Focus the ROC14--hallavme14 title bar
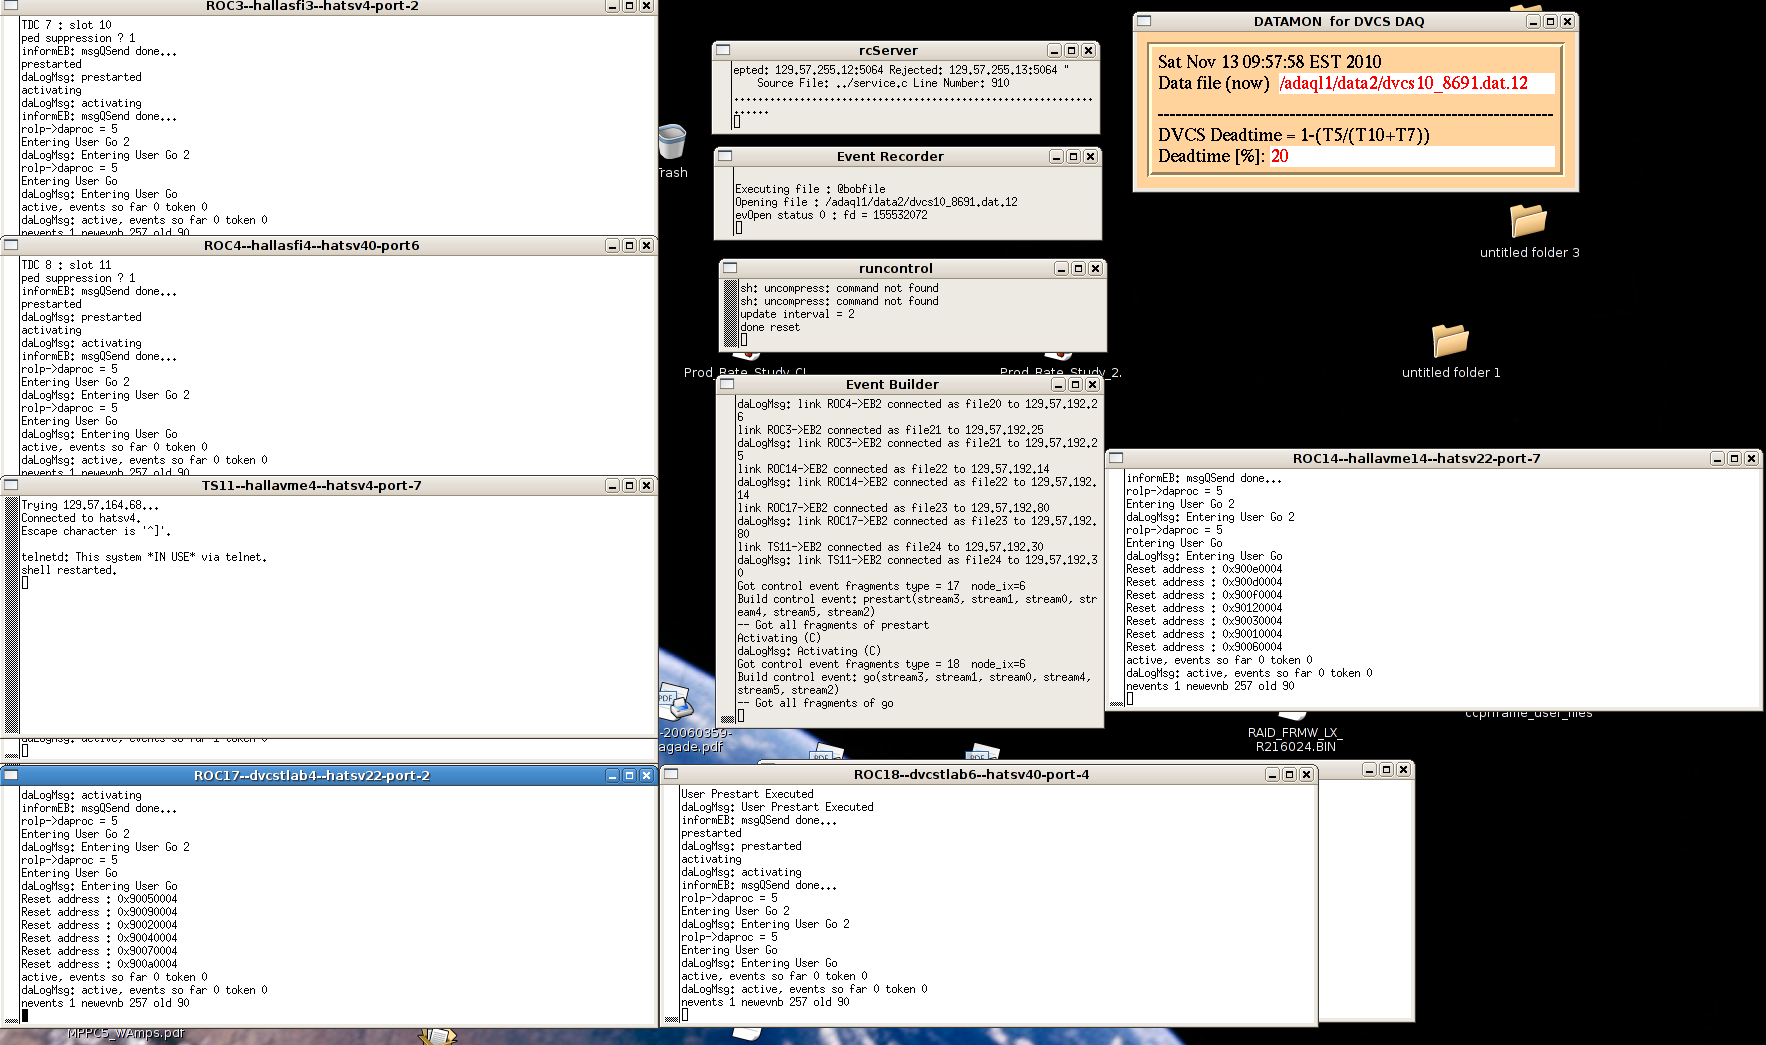The image size is (1766, 1045). 1416,458
